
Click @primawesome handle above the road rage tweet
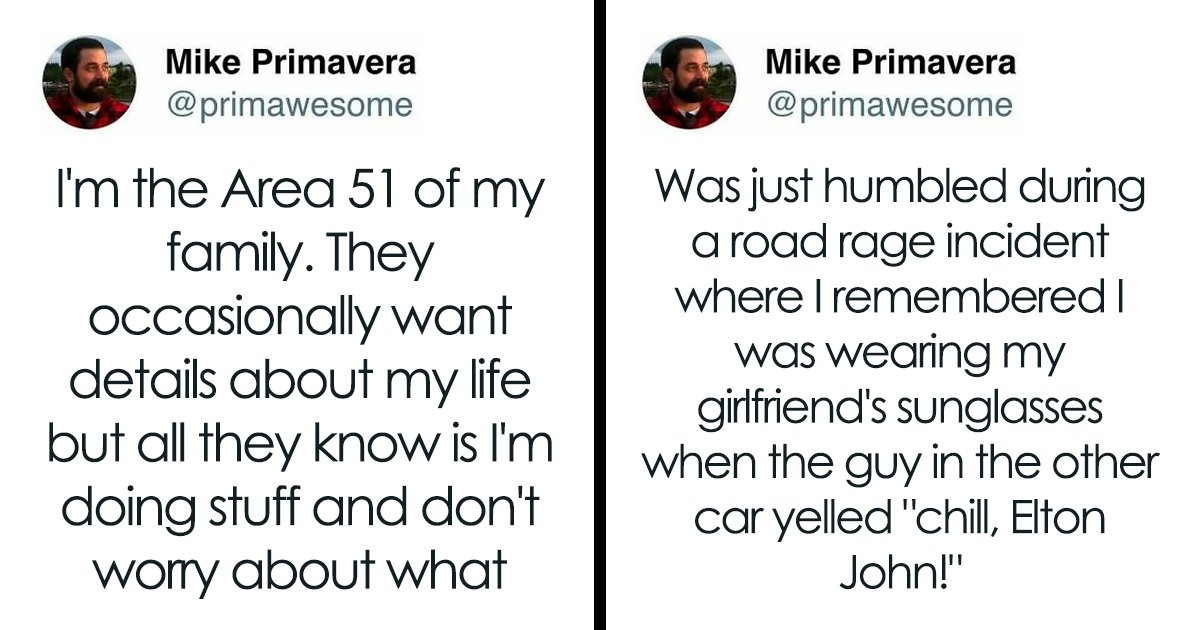coord(890,105)
